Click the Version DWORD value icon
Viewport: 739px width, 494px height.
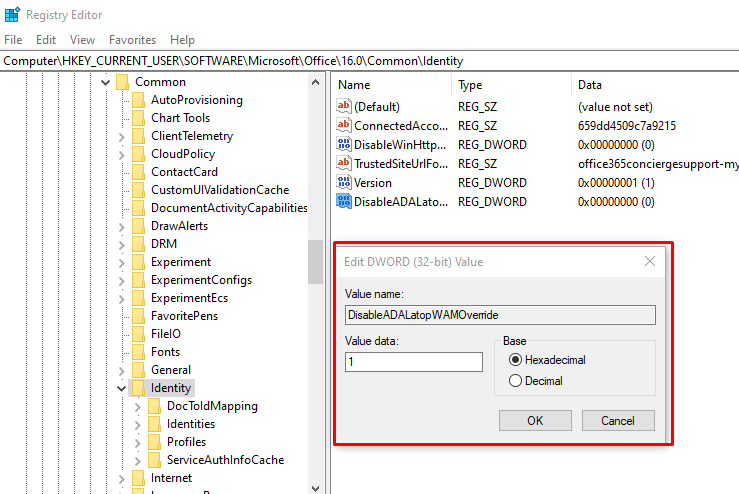(x=344, y=183)
